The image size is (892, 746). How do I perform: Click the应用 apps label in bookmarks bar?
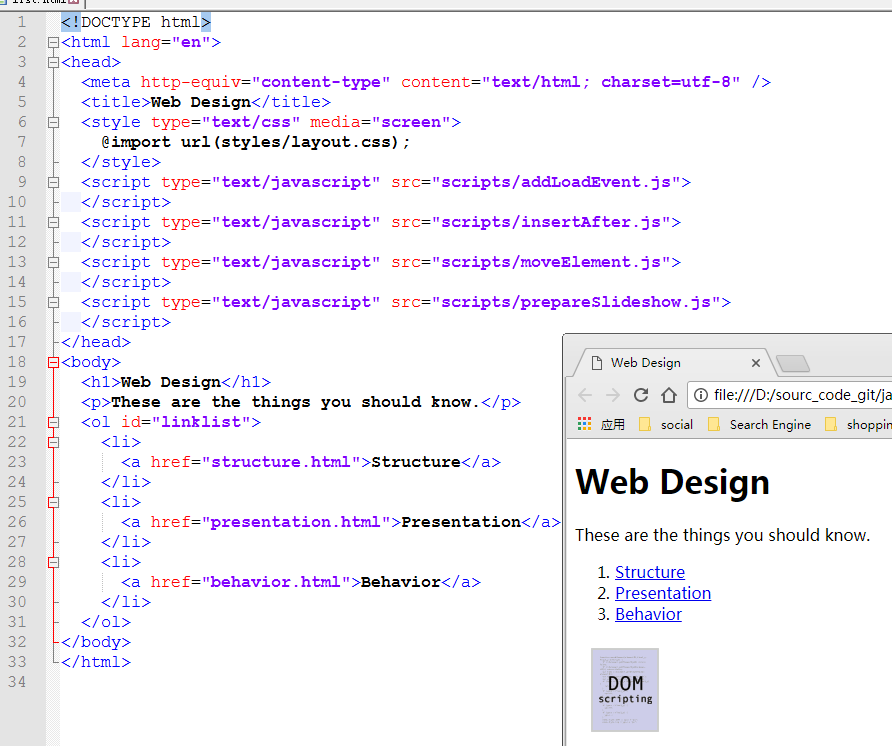(x=613, y=424)
